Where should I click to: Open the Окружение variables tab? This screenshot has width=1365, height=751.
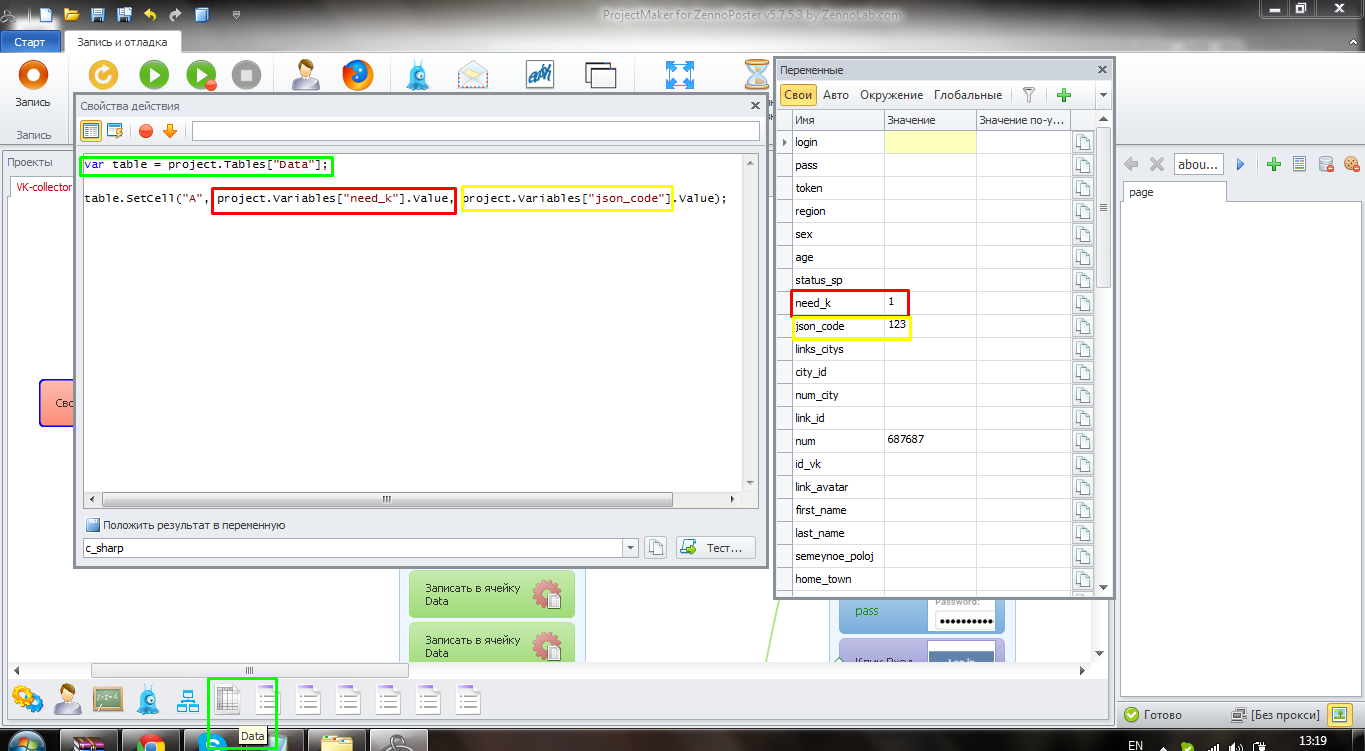(891, 95)
